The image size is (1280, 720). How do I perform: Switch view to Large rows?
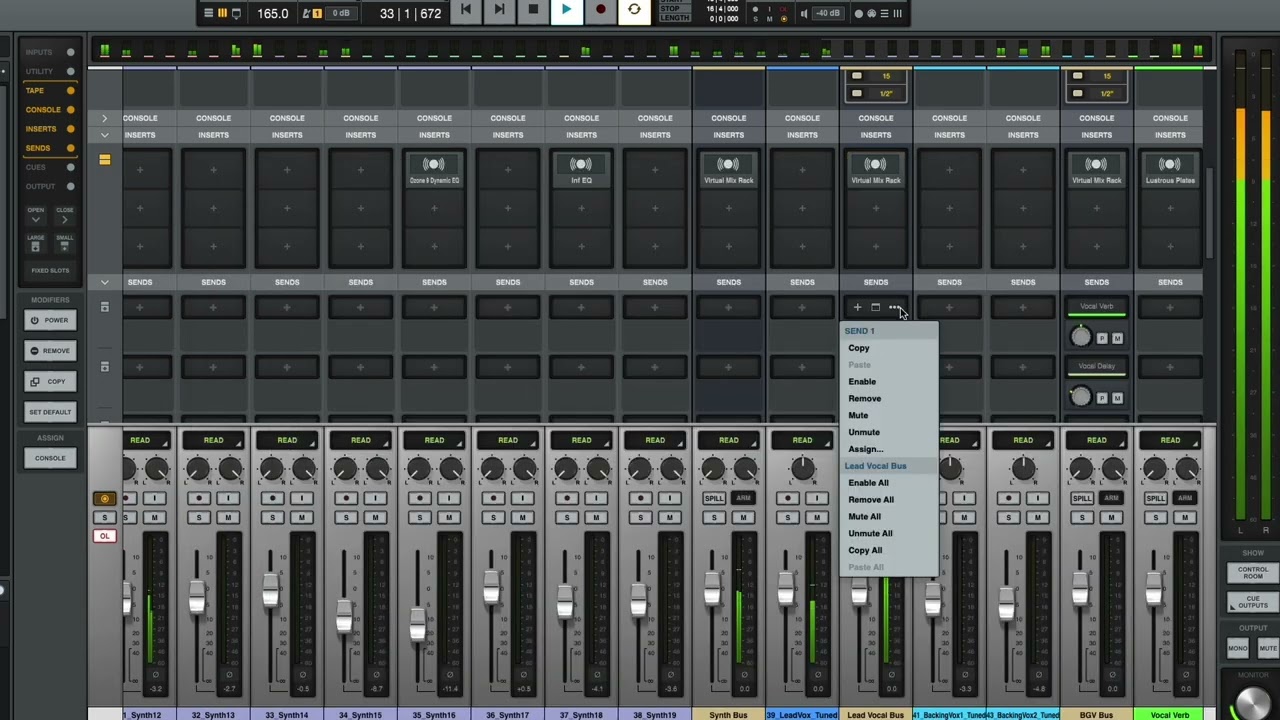[x=36, y=243]
